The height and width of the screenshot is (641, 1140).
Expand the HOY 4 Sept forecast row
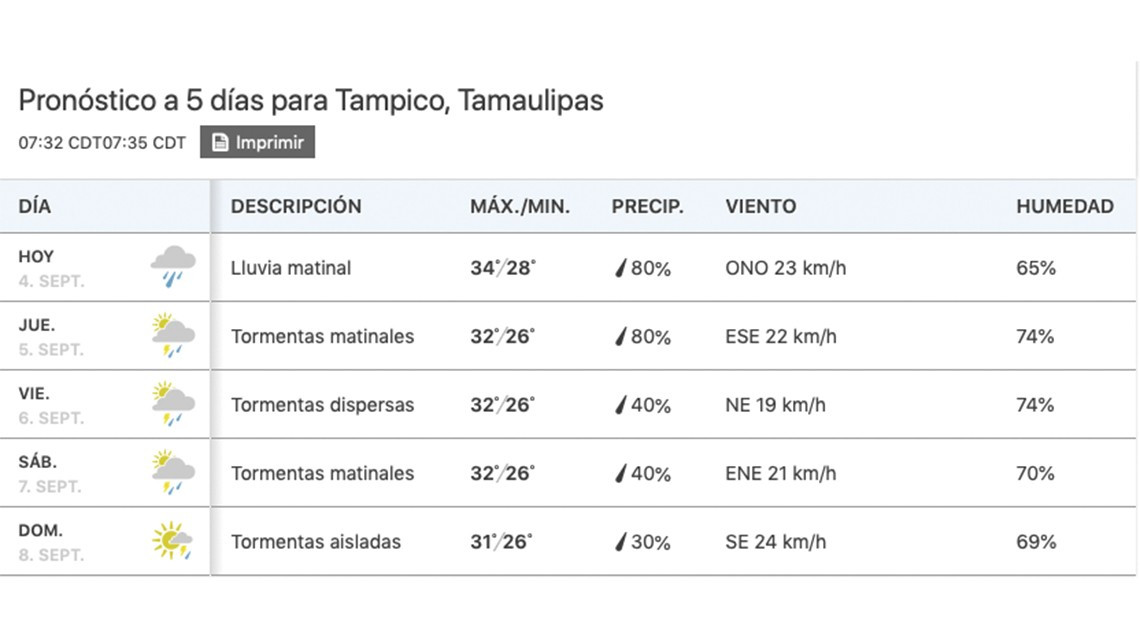(570, 267)
